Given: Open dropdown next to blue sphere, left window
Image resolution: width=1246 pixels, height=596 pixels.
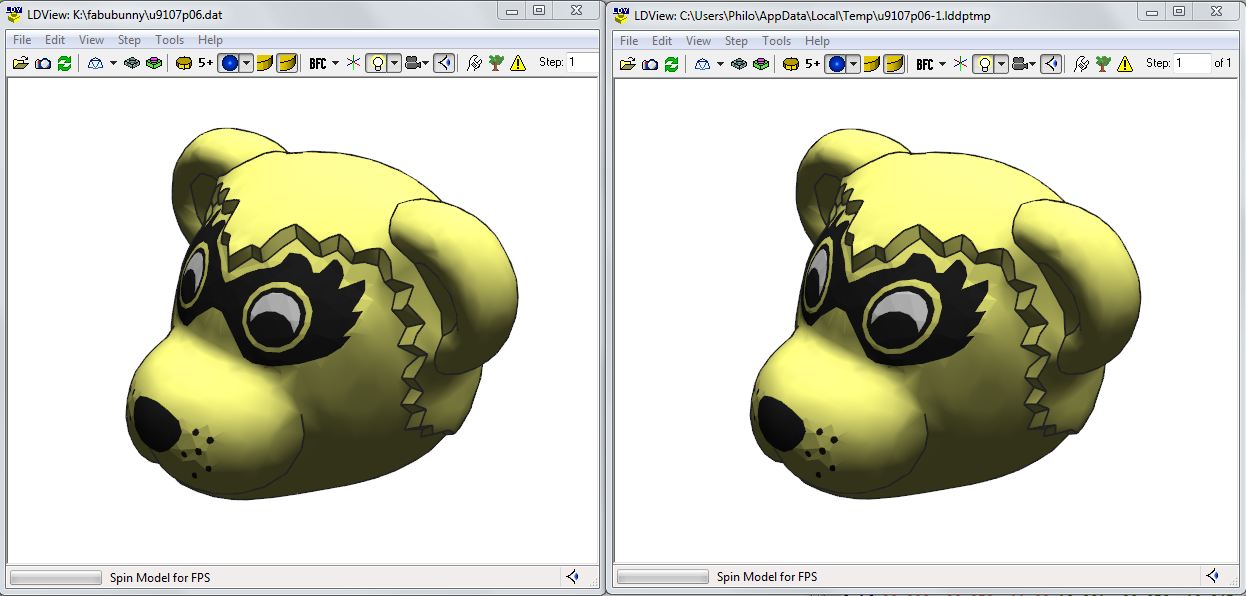Looking at the screenshot, I should click(246, 63).
